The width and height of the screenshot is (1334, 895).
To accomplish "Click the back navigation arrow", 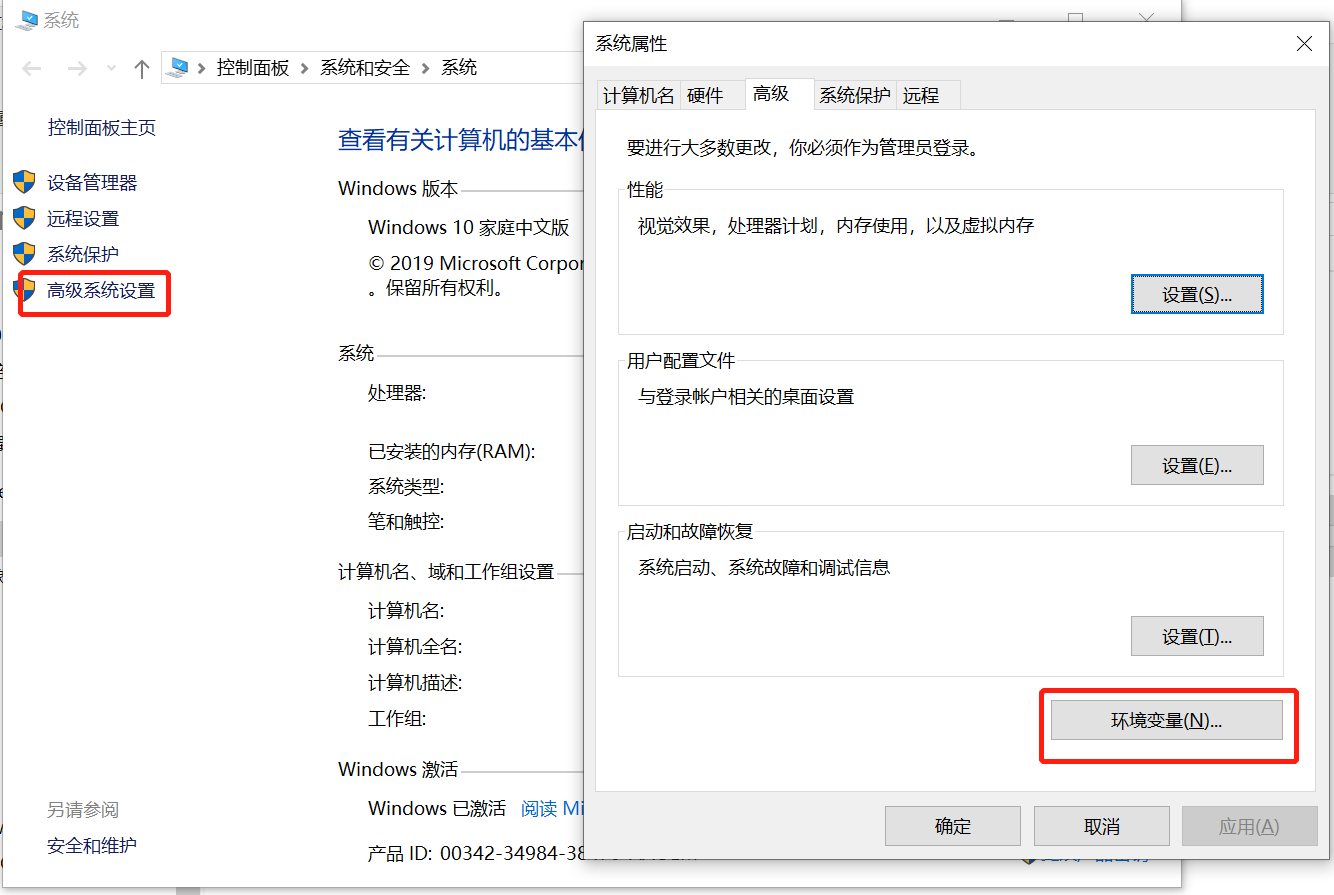I will [x=32, y=67].
